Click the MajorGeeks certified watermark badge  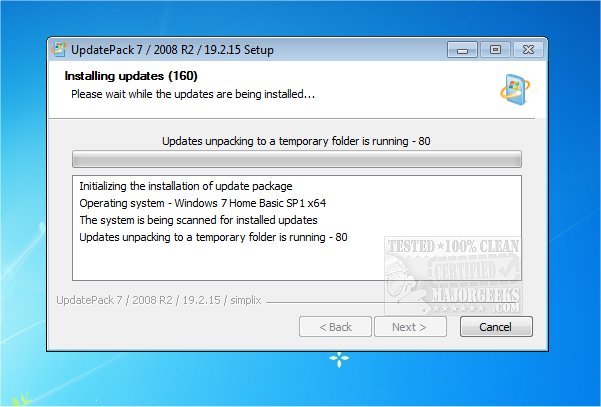453,275
